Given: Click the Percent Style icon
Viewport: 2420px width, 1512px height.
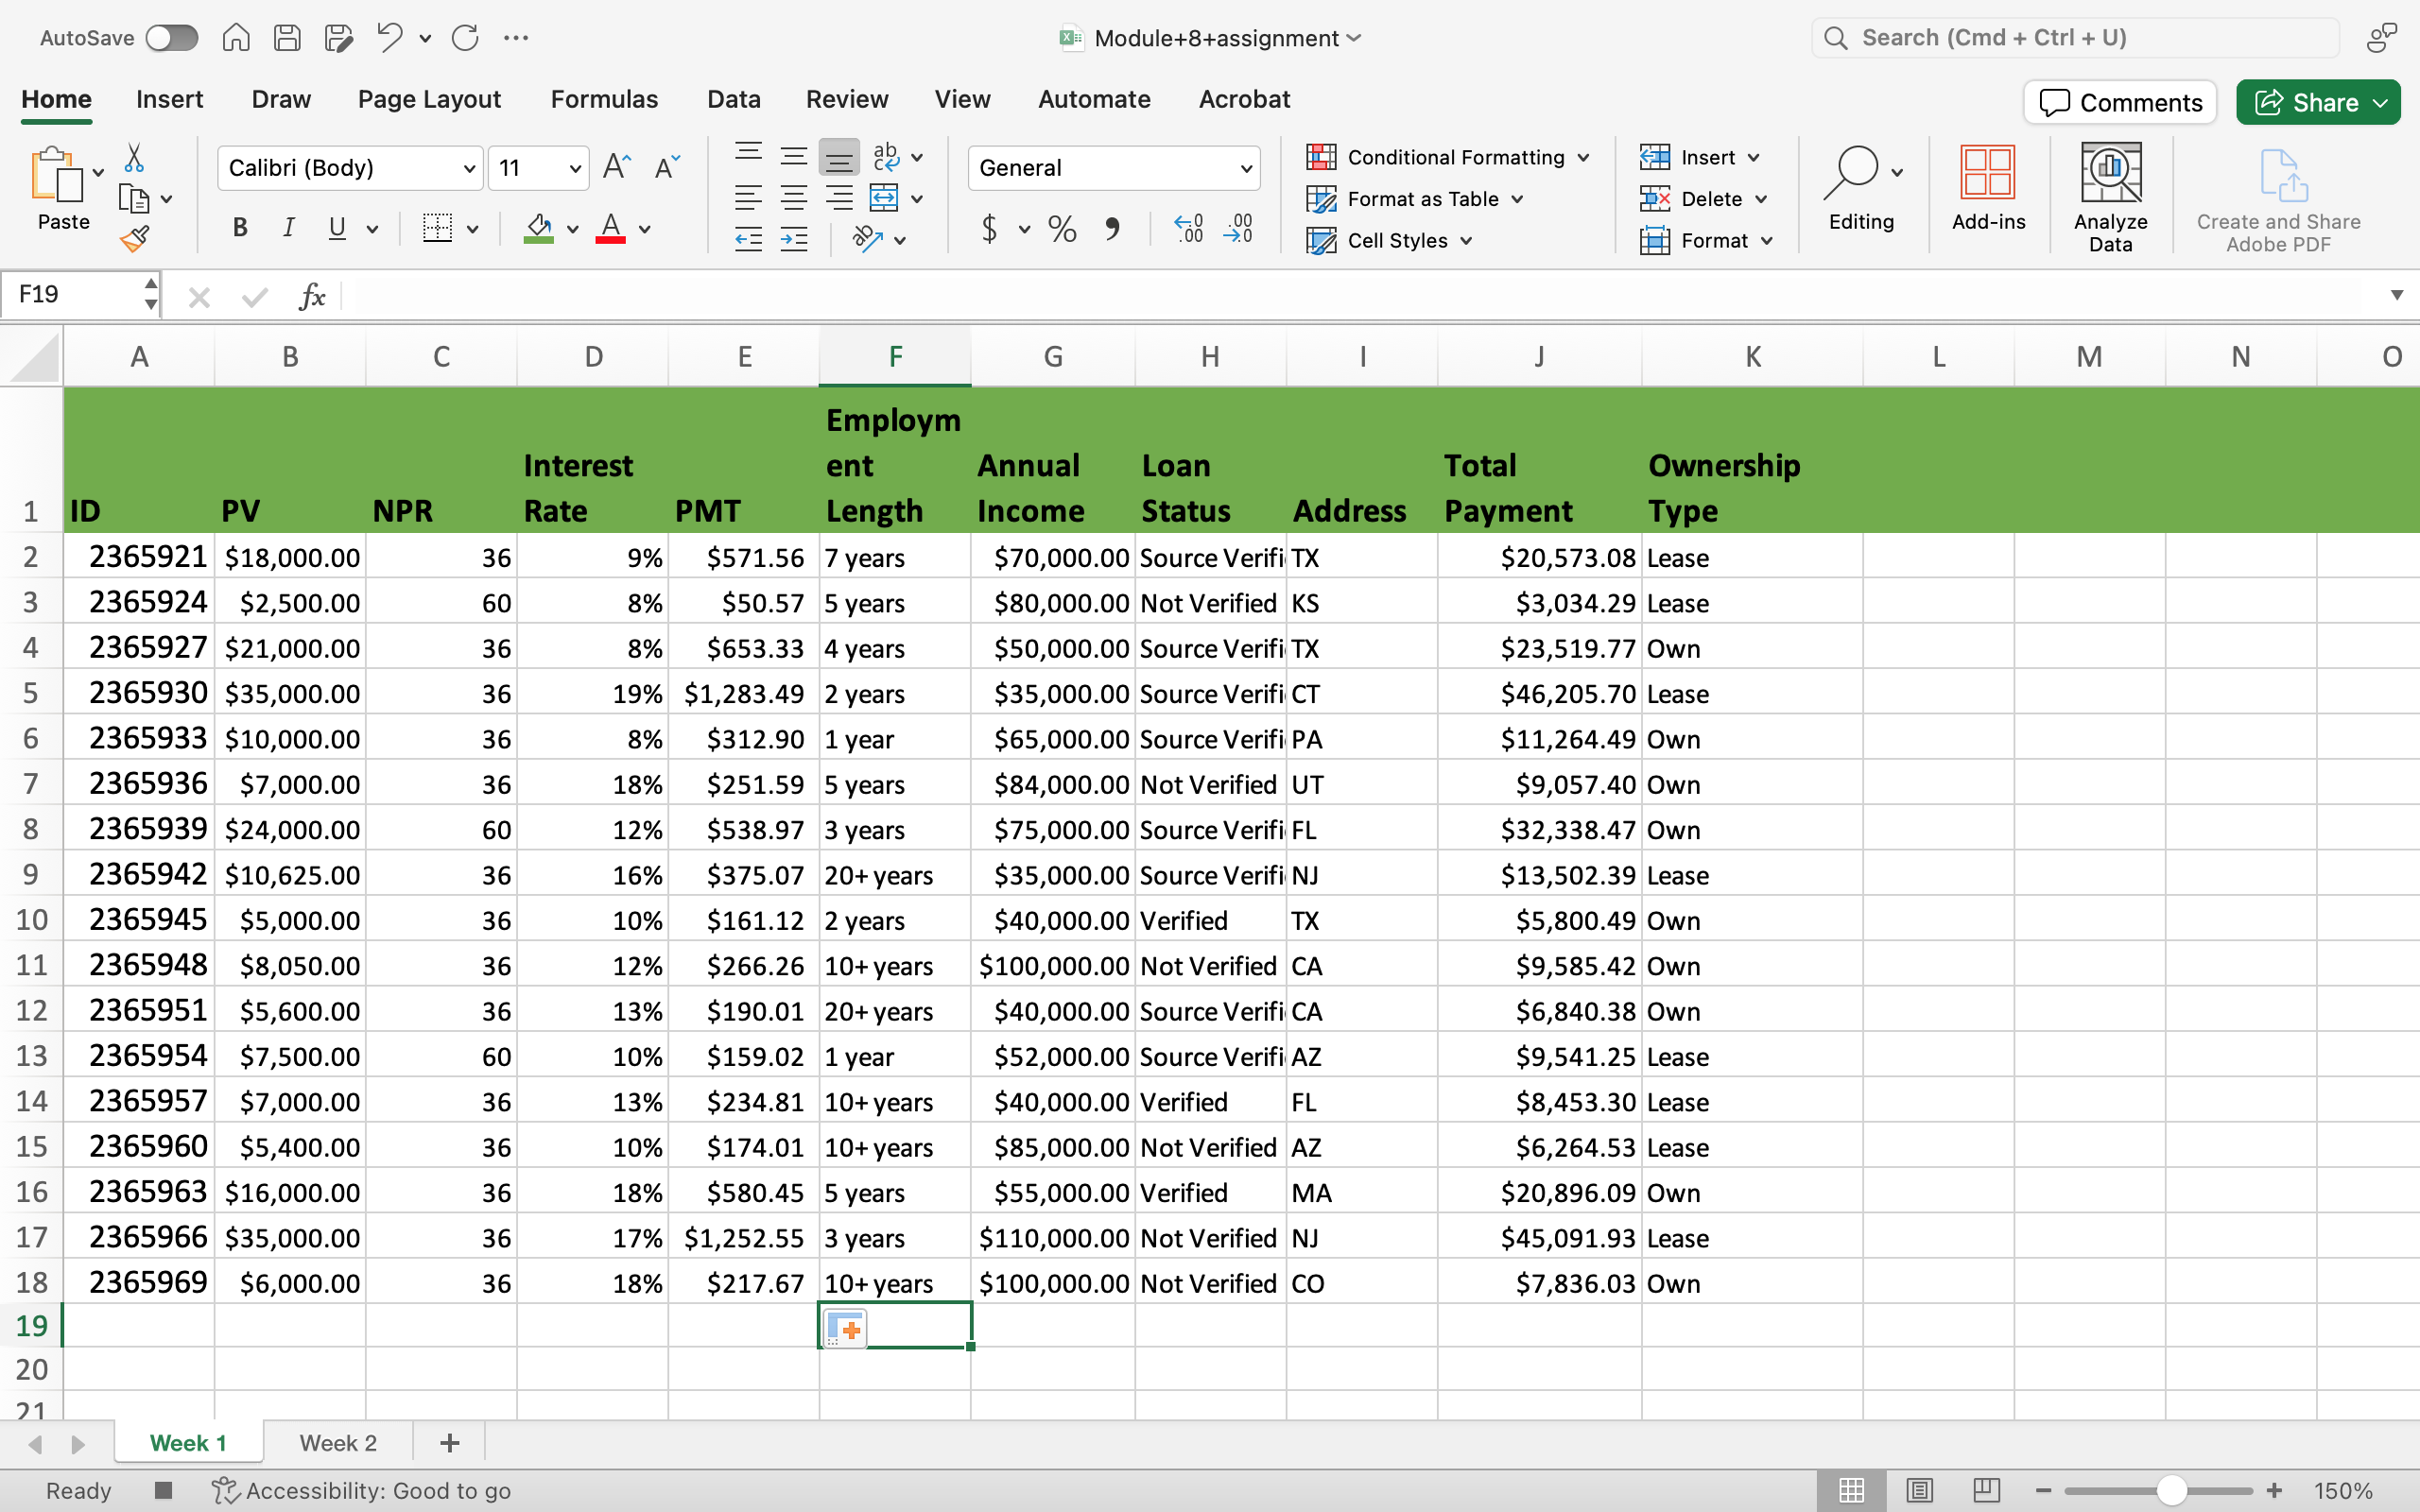Looking at the screenshot, I should [1062, 229].
